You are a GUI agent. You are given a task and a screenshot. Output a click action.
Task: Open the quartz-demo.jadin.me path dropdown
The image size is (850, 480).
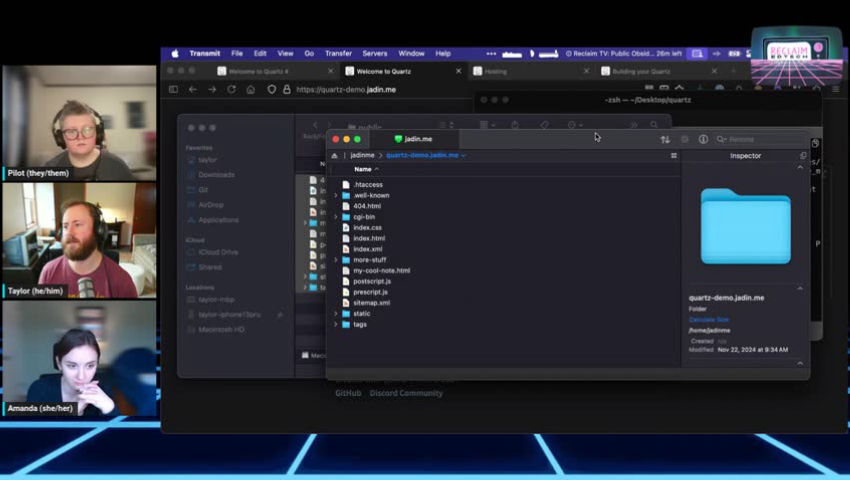[426, 156]
